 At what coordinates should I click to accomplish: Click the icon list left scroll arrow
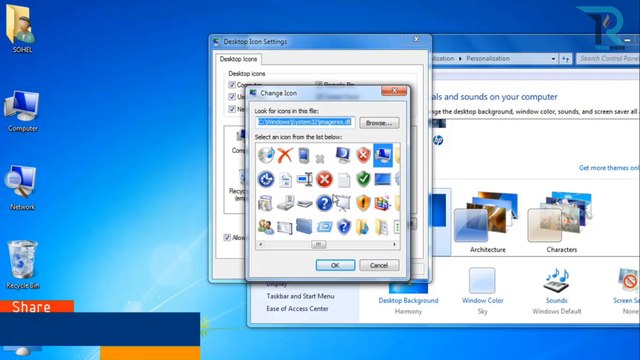(x=260, y=244)
